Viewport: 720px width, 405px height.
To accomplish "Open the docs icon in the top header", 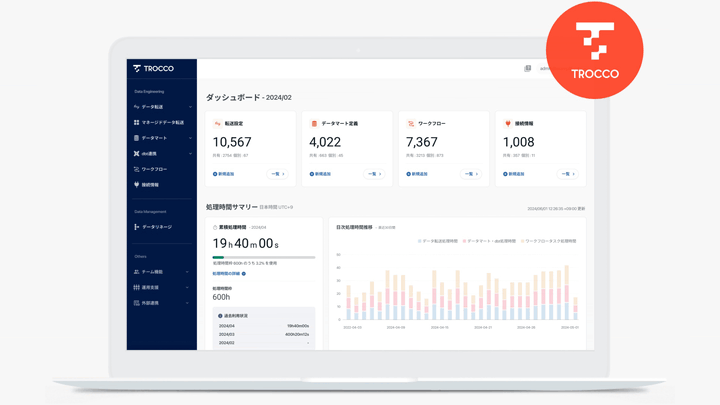I will [528, 69].
